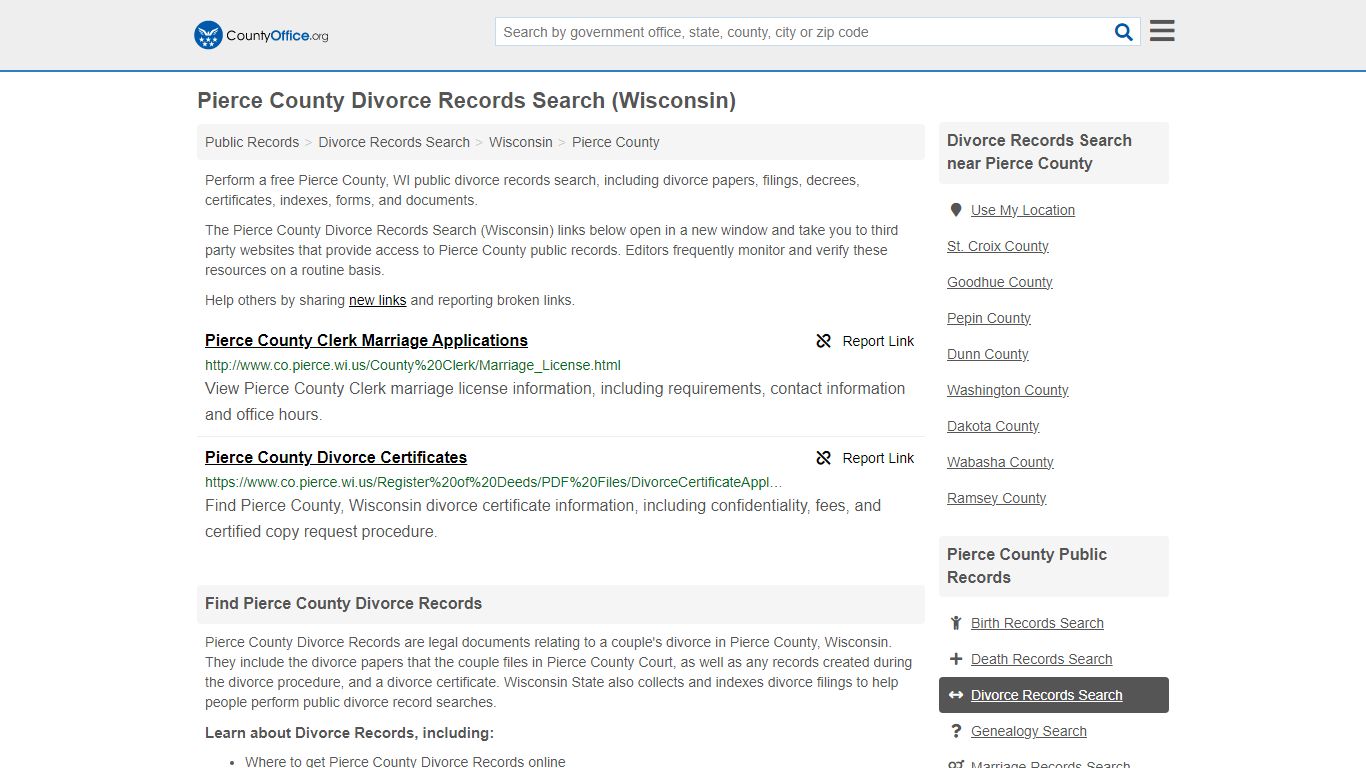1366x768 pixels.
Task: Click the Genealogy question mark icon
Action: point(956,731)
